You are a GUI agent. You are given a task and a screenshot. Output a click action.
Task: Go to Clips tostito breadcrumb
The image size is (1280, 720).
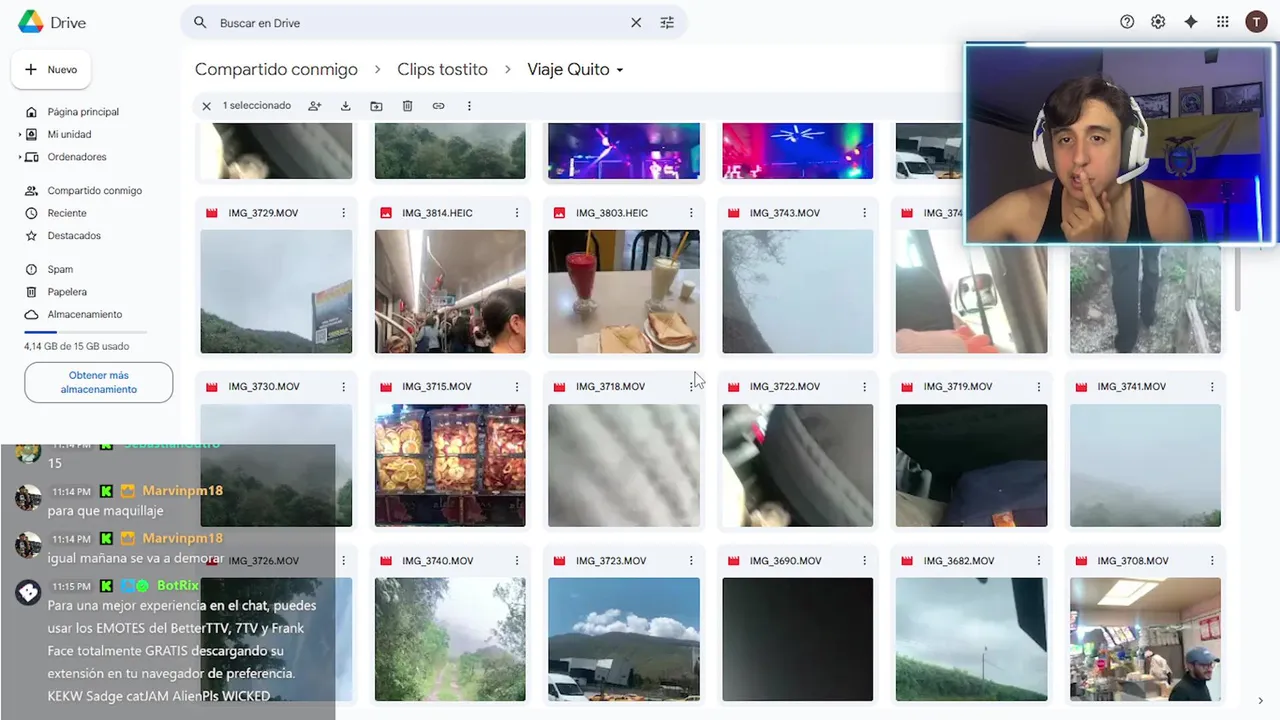tap(442, 69)
